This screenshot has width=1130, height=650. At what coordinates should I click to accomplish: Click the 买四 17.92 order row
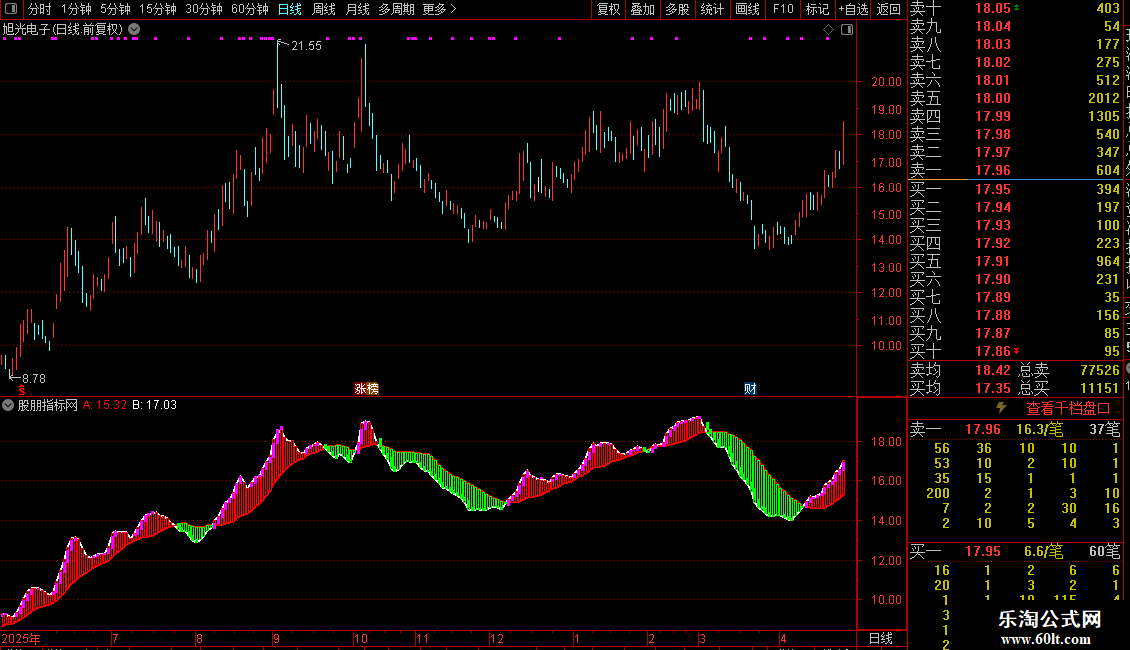[x=1015, y=243]
